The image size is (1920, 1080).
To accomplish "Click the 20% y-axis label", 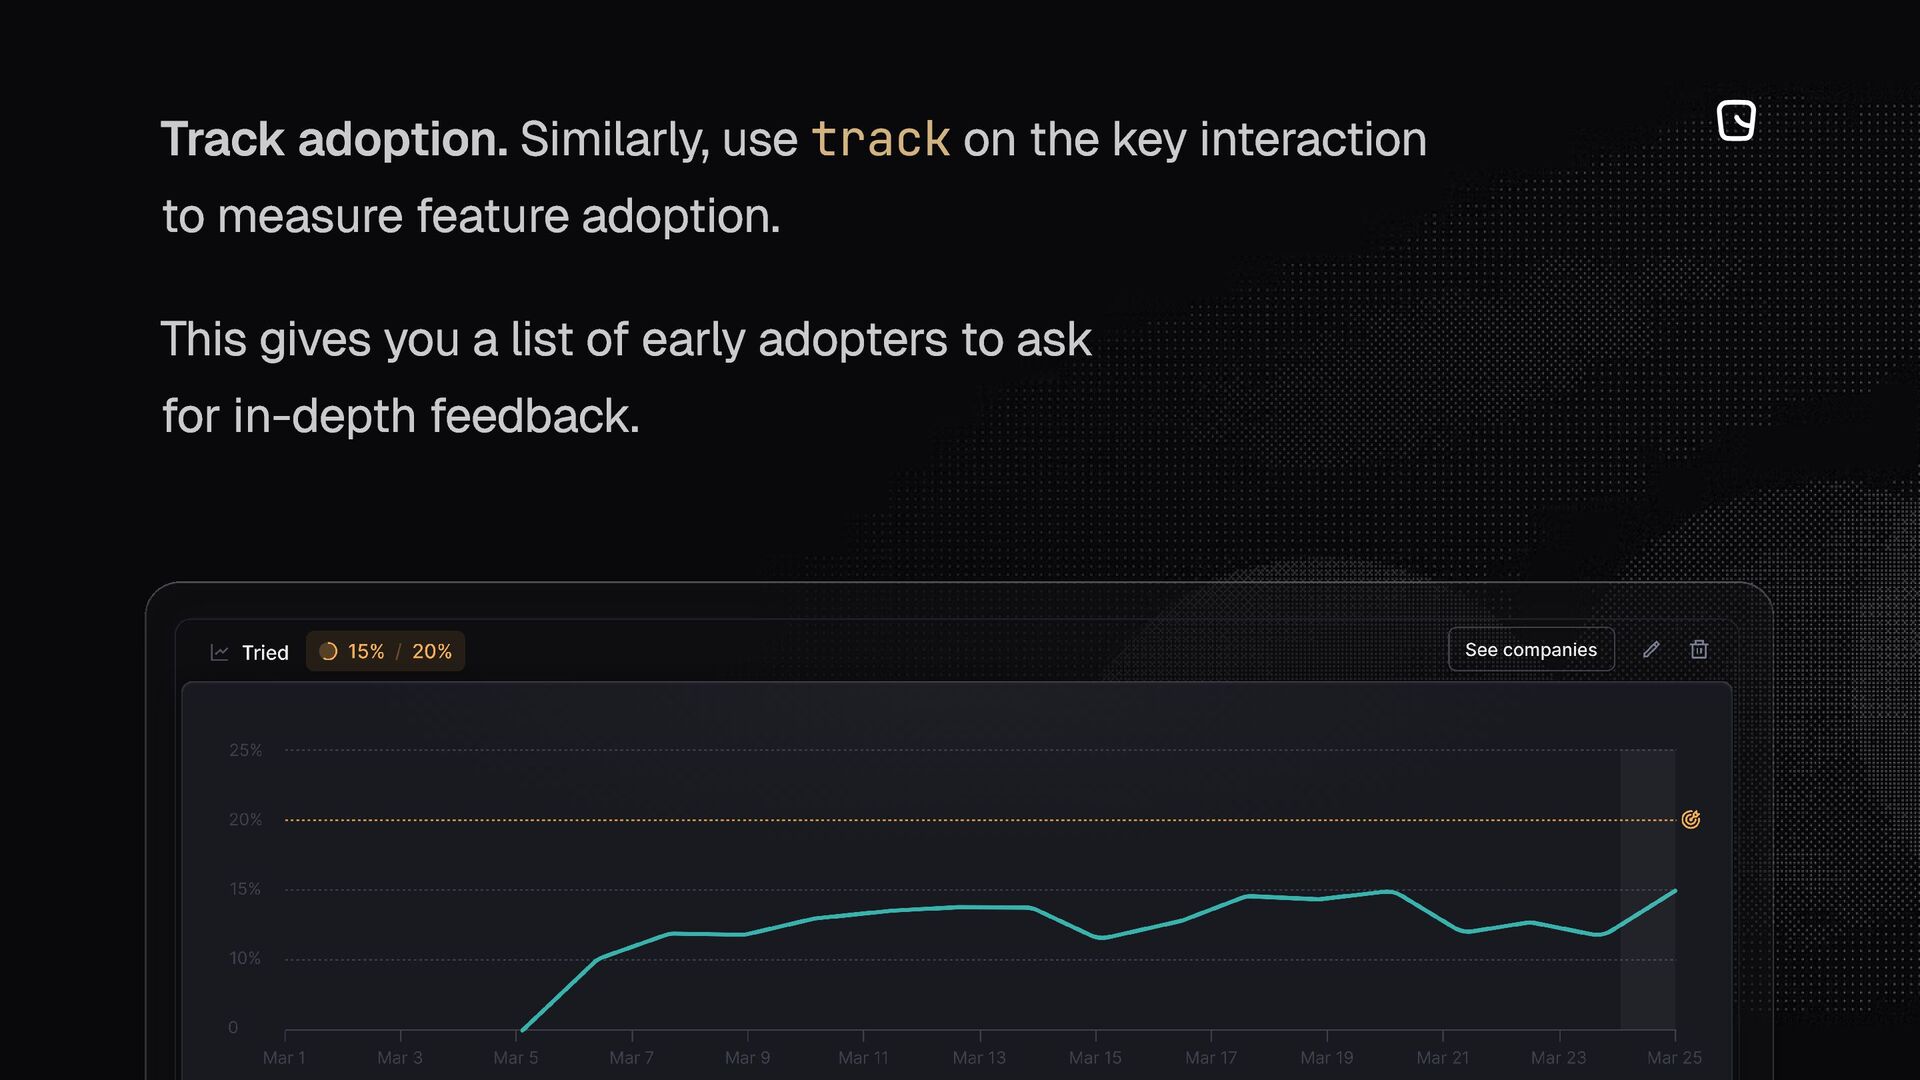I will coord(245,820).
